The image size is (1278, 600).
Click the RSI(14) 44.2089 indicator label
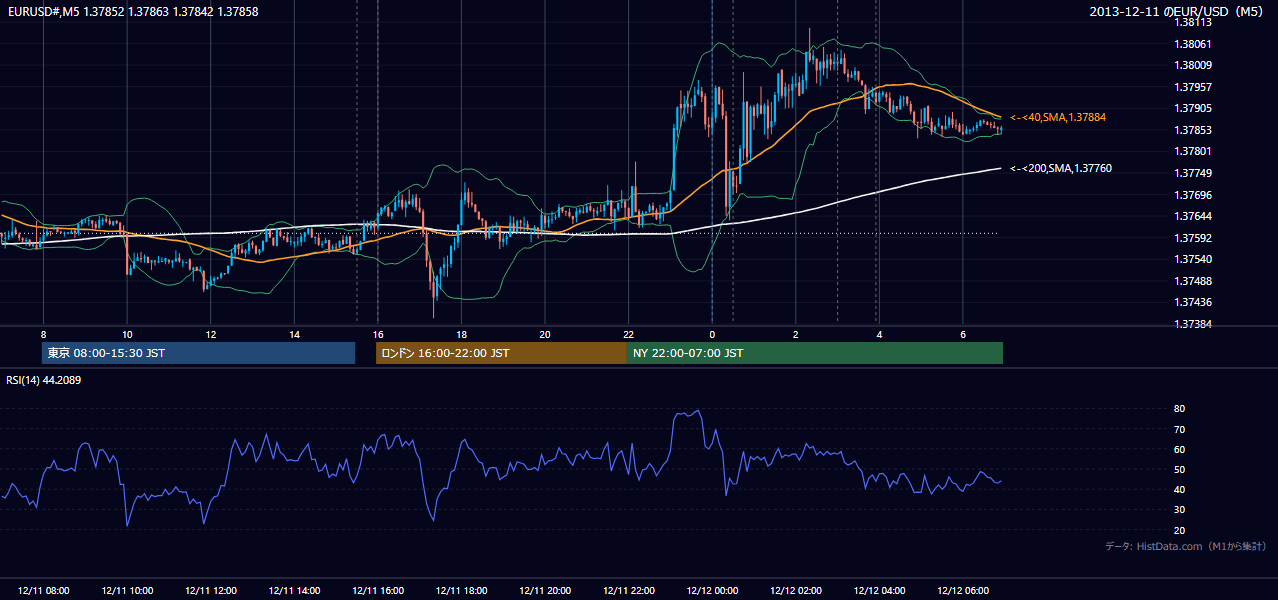(x=43, y=380)
